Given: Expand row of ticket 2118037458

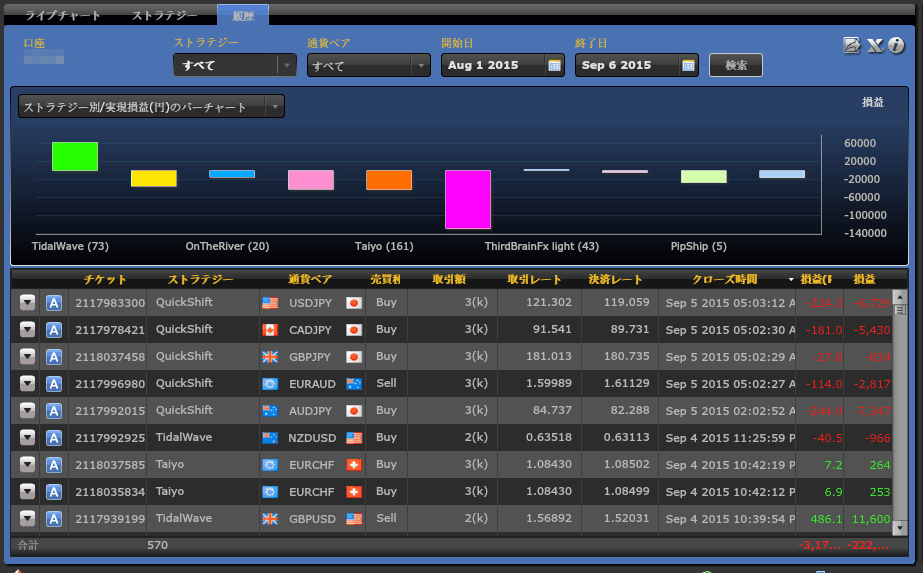Looking at the screenshot, I should pyautogui.click(x=27, y=357).
